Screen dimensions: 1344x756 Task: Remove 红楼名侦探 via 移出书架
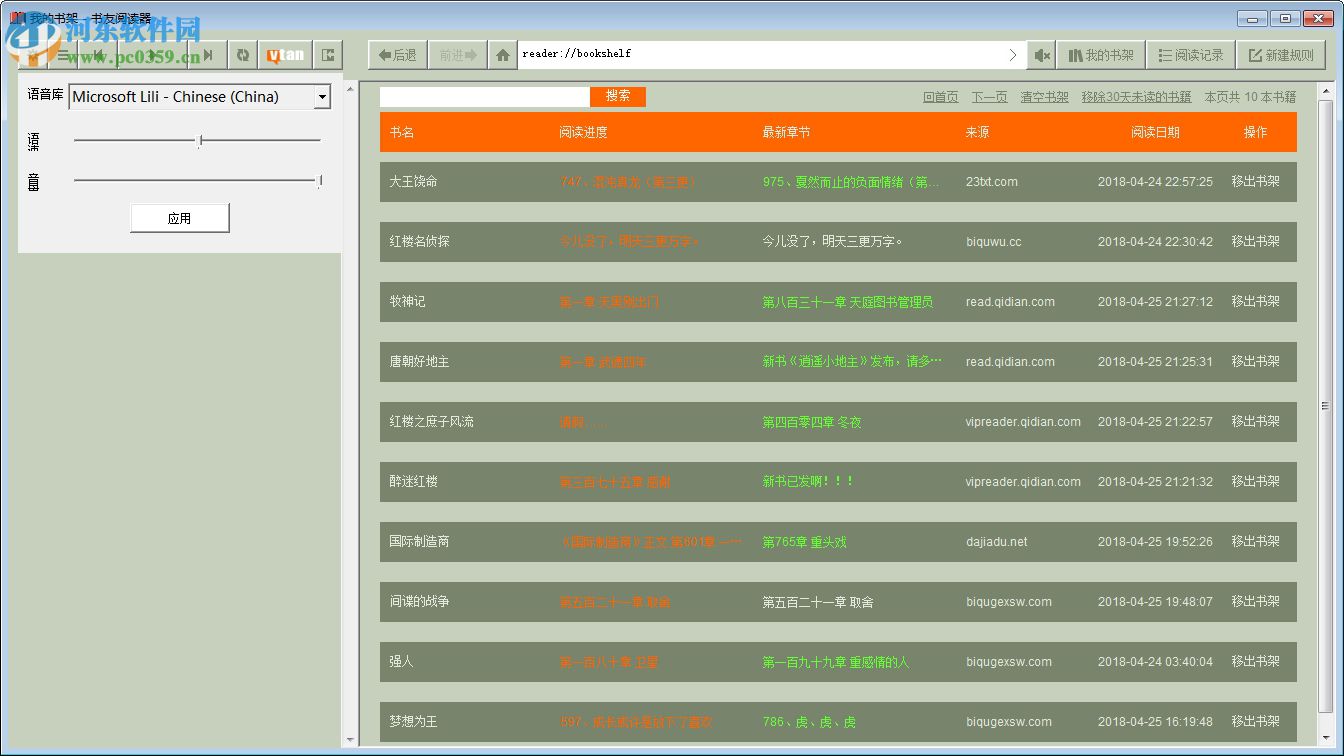click(x=1255, y=242)
